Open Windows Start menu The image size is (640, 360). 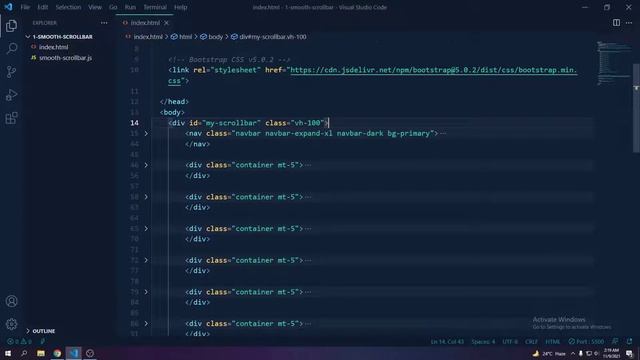(x=8, y=353)
